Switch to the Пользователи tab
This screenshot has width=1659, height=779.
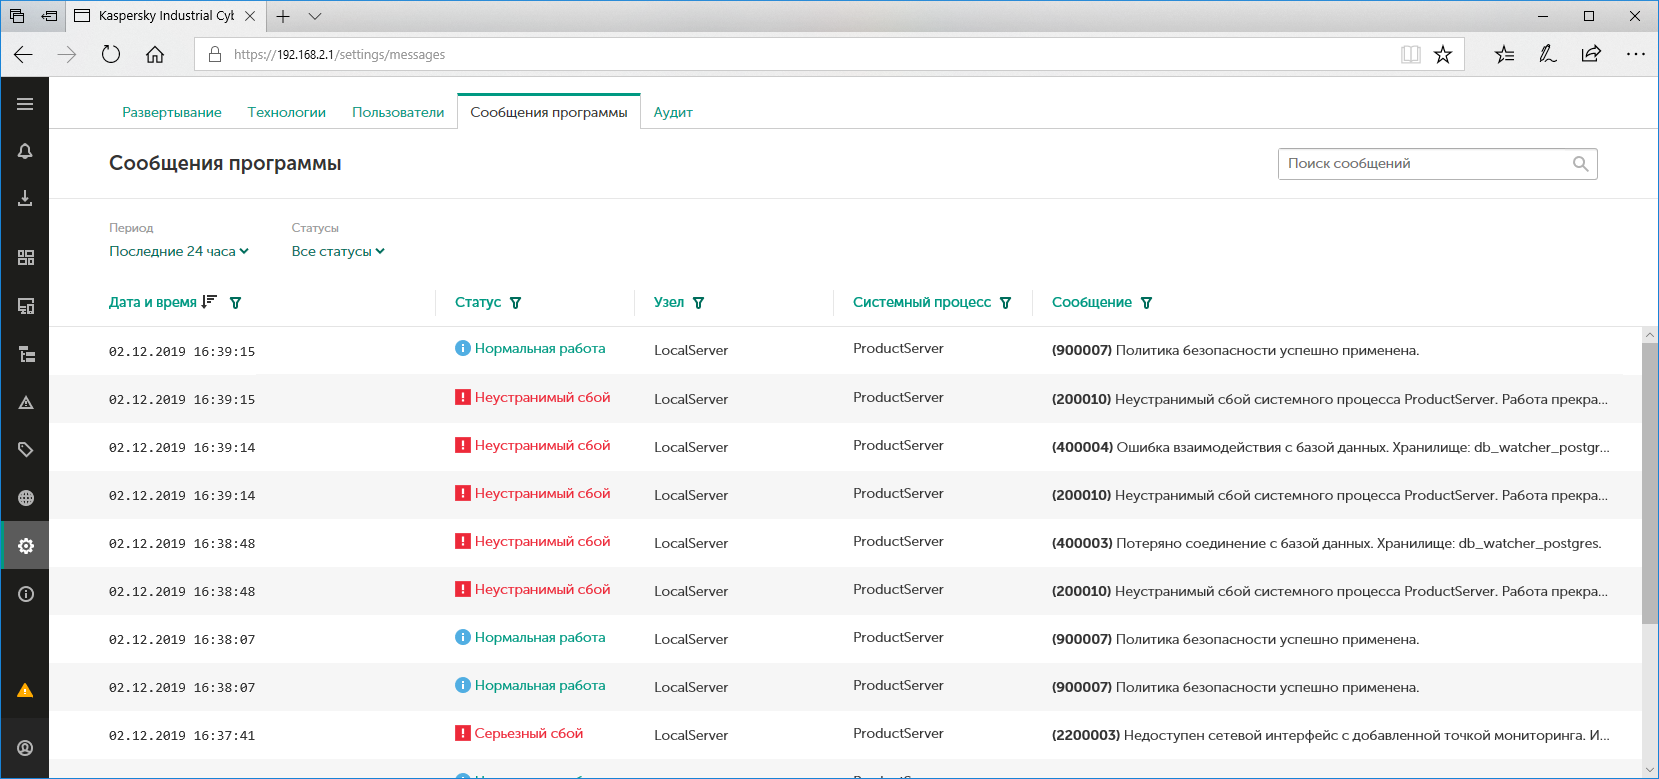398,113
